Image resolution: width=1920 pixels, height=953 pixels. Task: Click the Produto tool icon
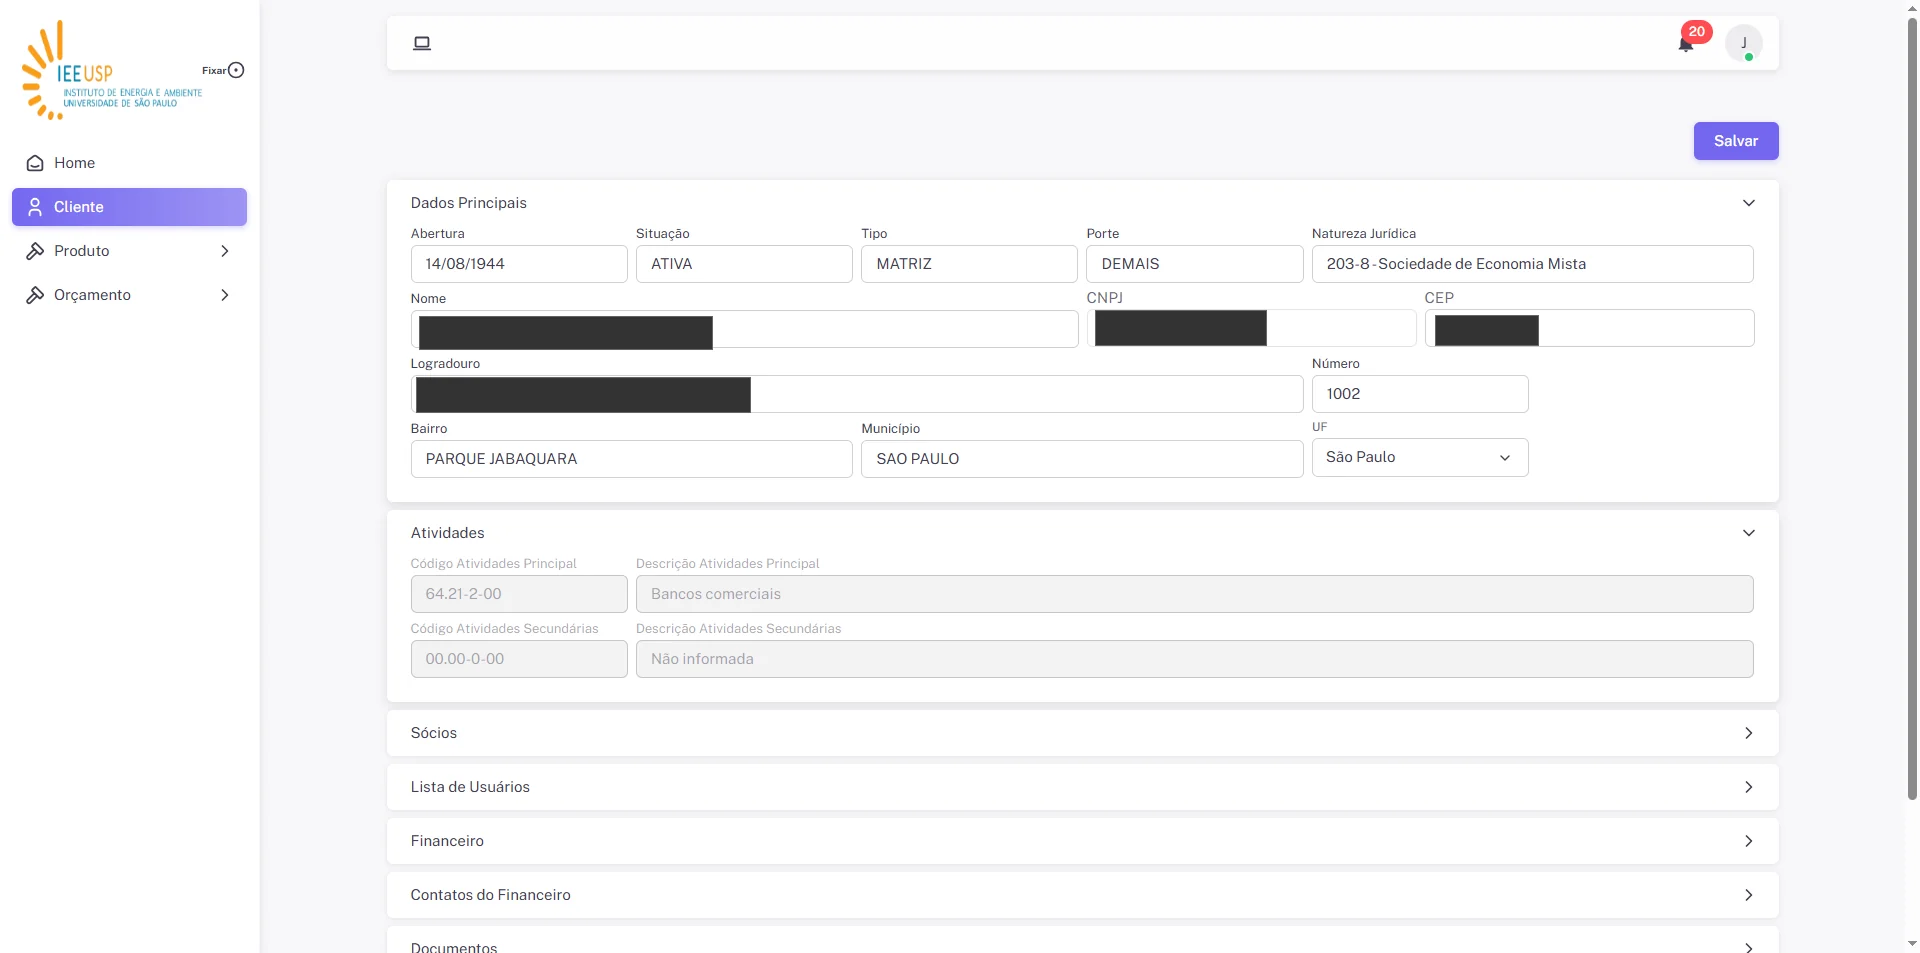(x=35, y=251)
